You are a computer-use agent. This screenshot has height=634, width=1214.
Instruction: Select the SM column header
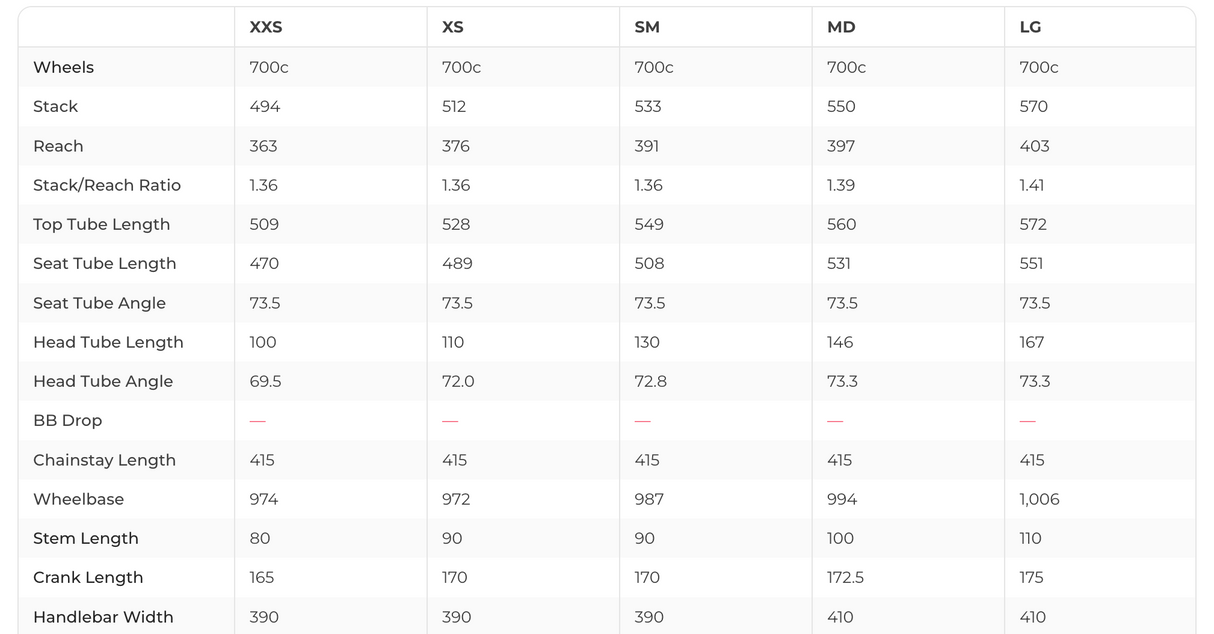(647, 27)
